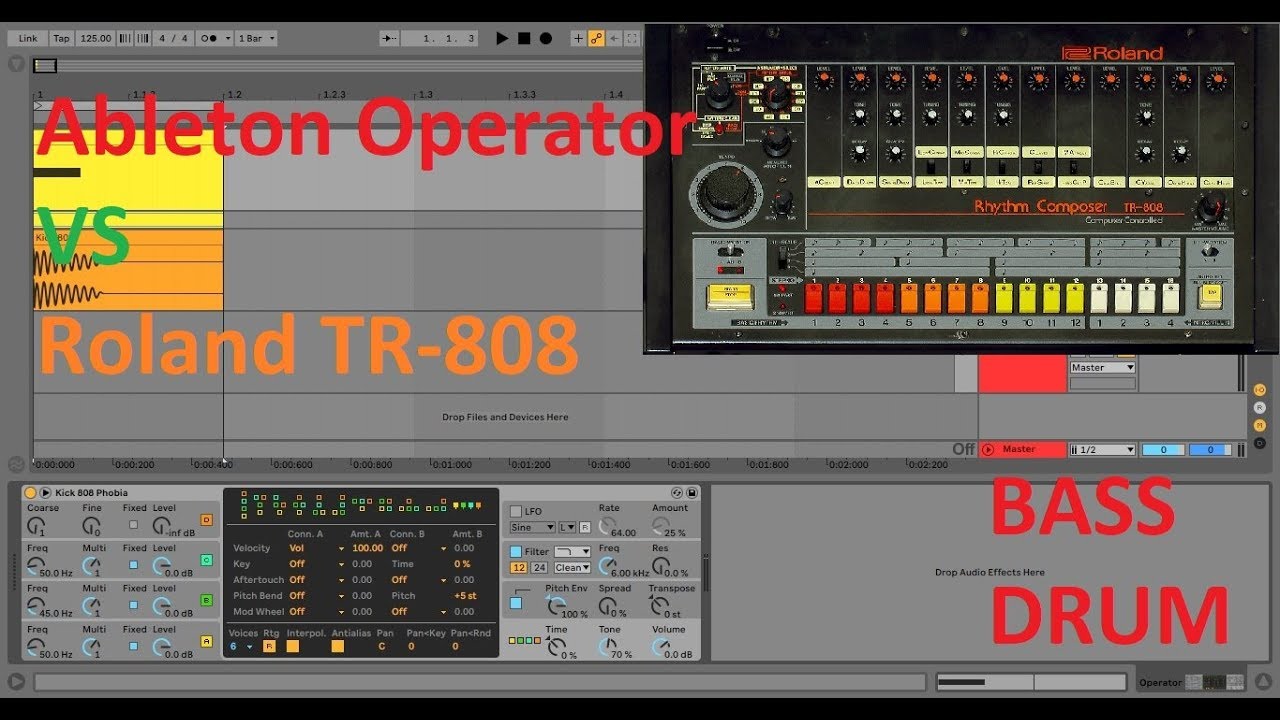Open the Mod Wheel Conn. B dropdown
This screenshot has width=1280, height=720.
418,612
